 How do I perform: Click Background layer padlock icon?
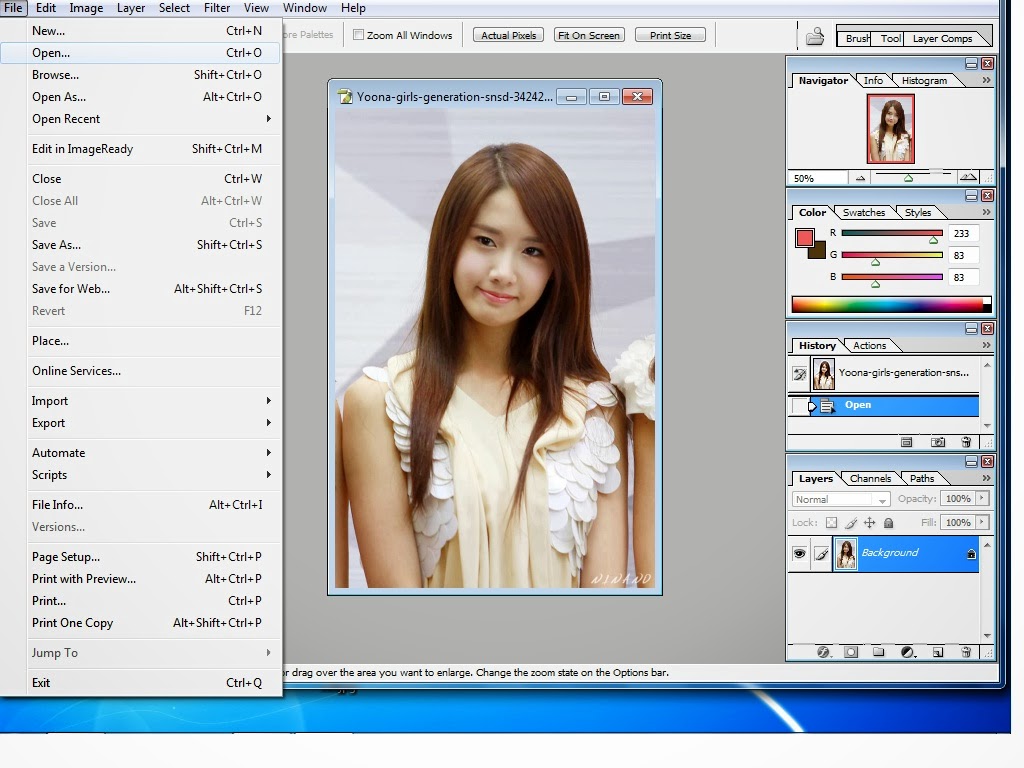tap(971, 554)
